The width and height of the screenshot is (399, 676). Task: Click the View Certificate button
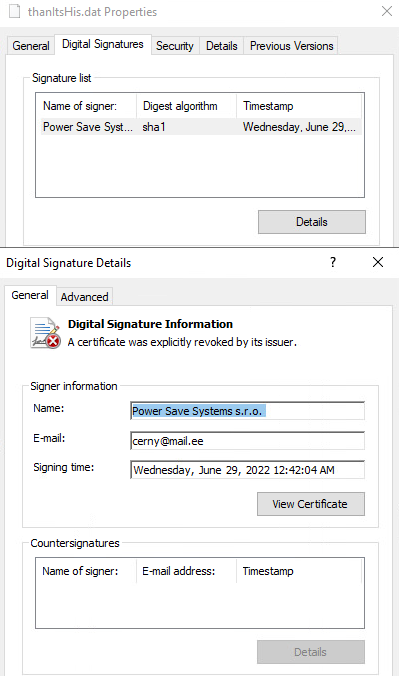click(311, 504)
